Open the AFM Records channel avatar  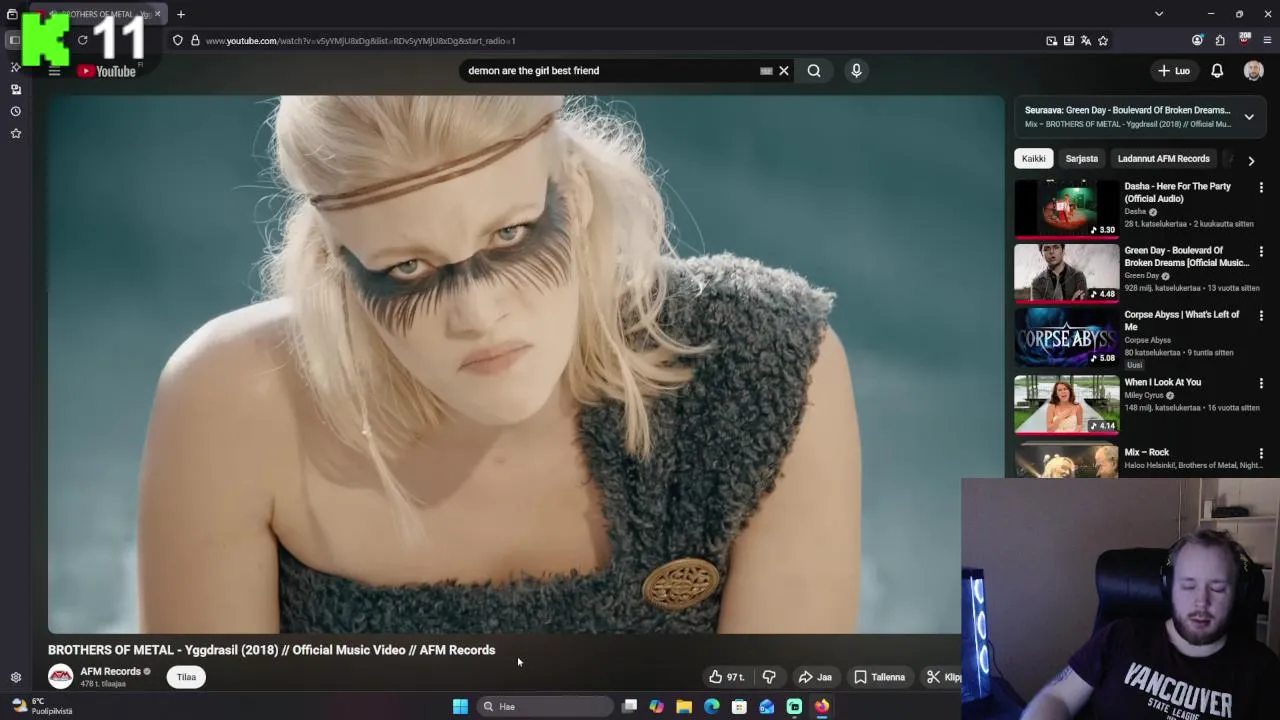[61, 677]
